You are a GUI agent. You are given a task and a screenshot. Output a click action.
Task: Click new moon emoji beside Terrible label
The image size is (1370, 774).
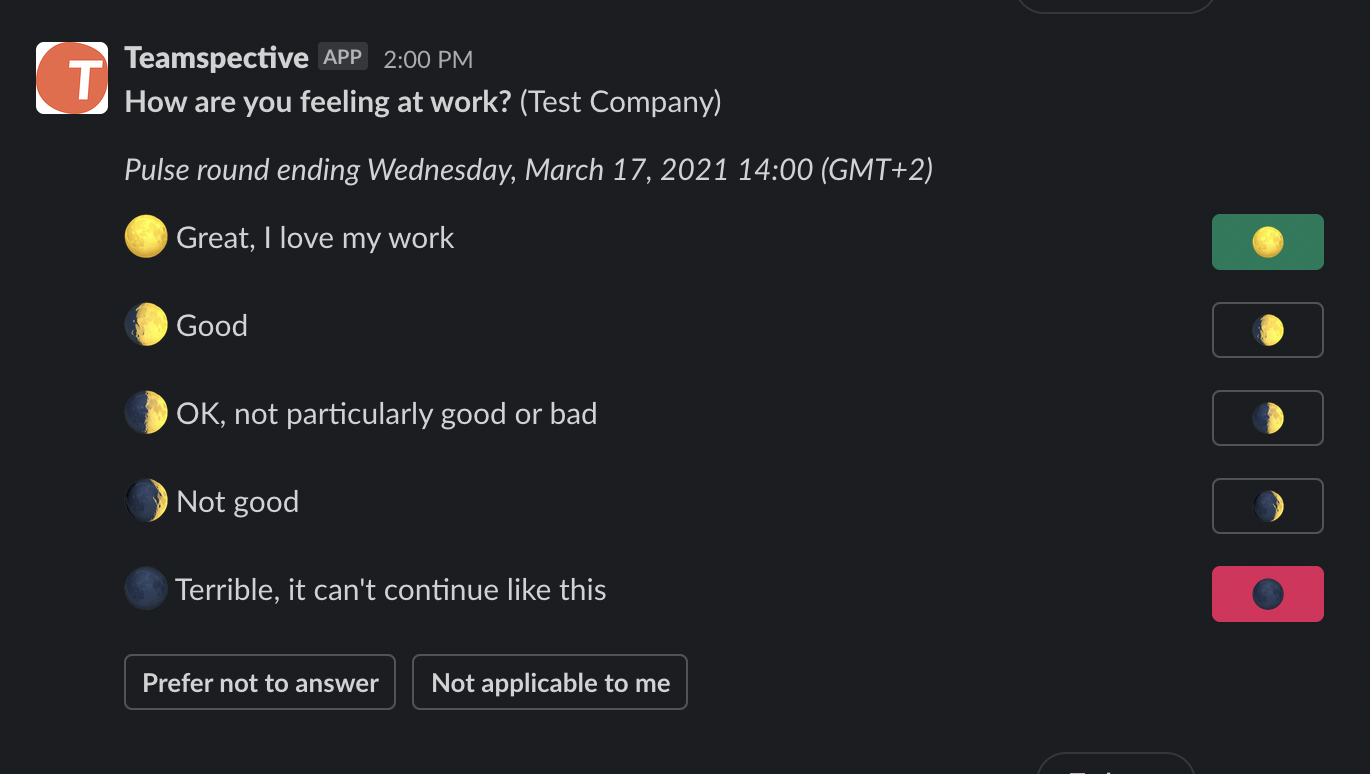click(x=146, y=589)
